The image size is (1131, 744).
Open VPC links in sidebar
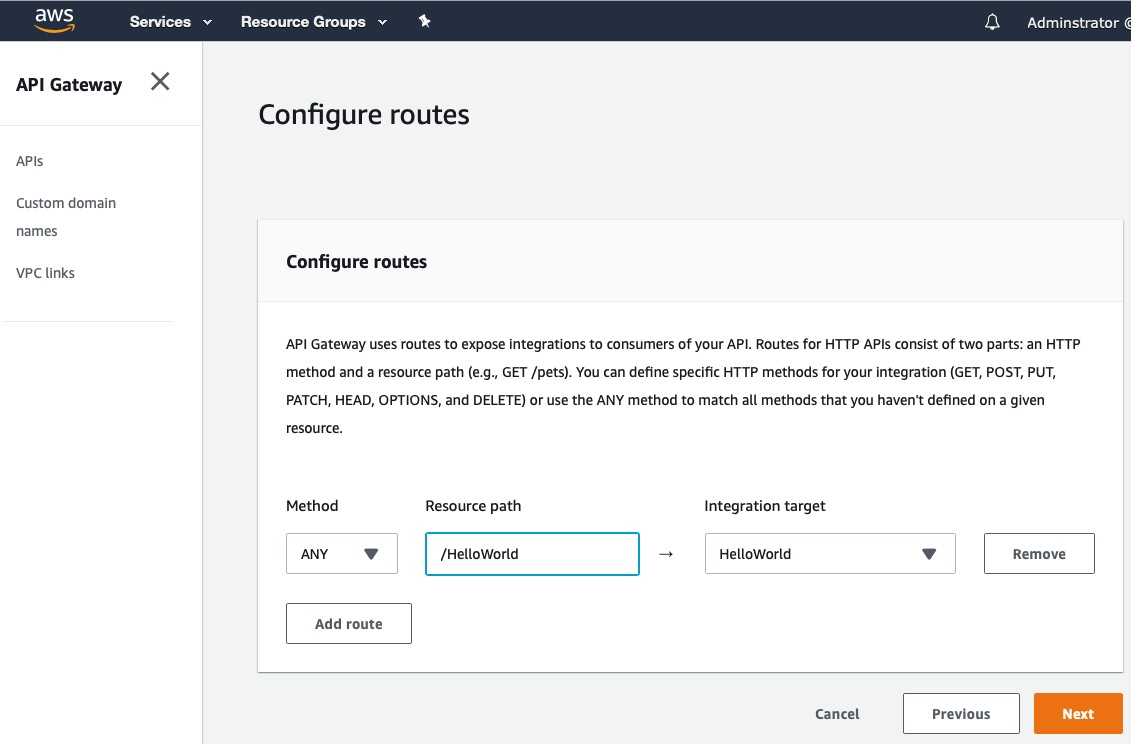point(45,273)
